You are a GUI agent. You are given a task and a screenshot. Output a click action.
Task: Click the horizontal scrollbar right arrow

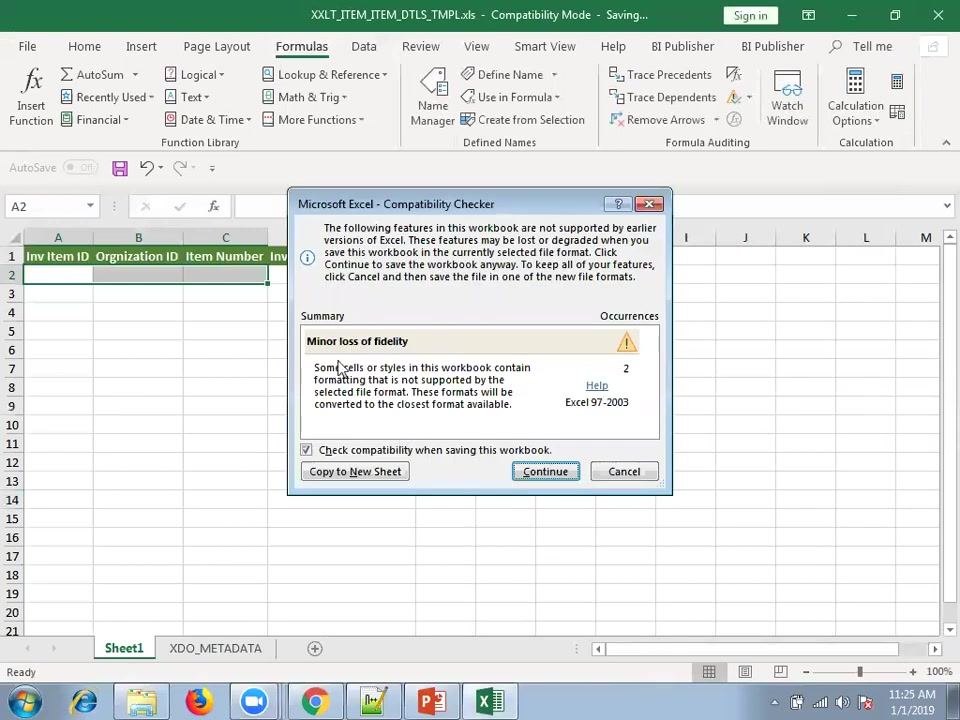pos(934,649)
